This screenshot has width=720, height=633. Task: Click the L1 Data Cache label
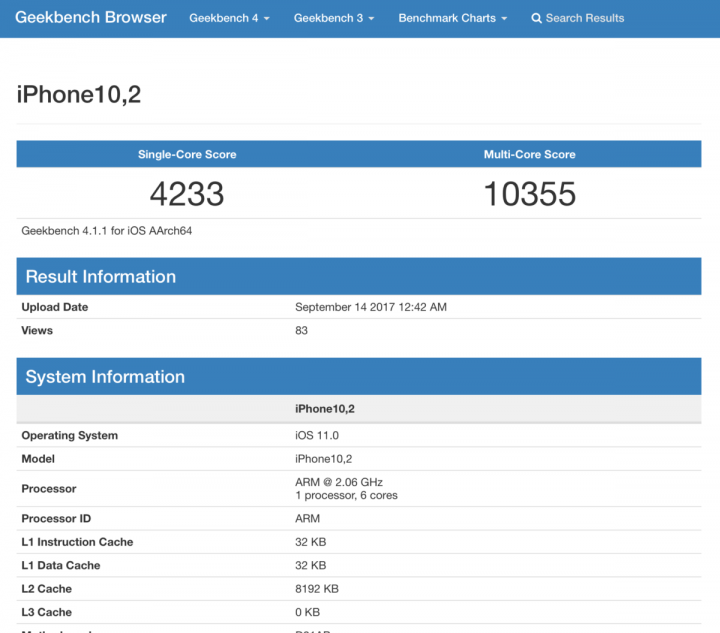pos(61,565)
